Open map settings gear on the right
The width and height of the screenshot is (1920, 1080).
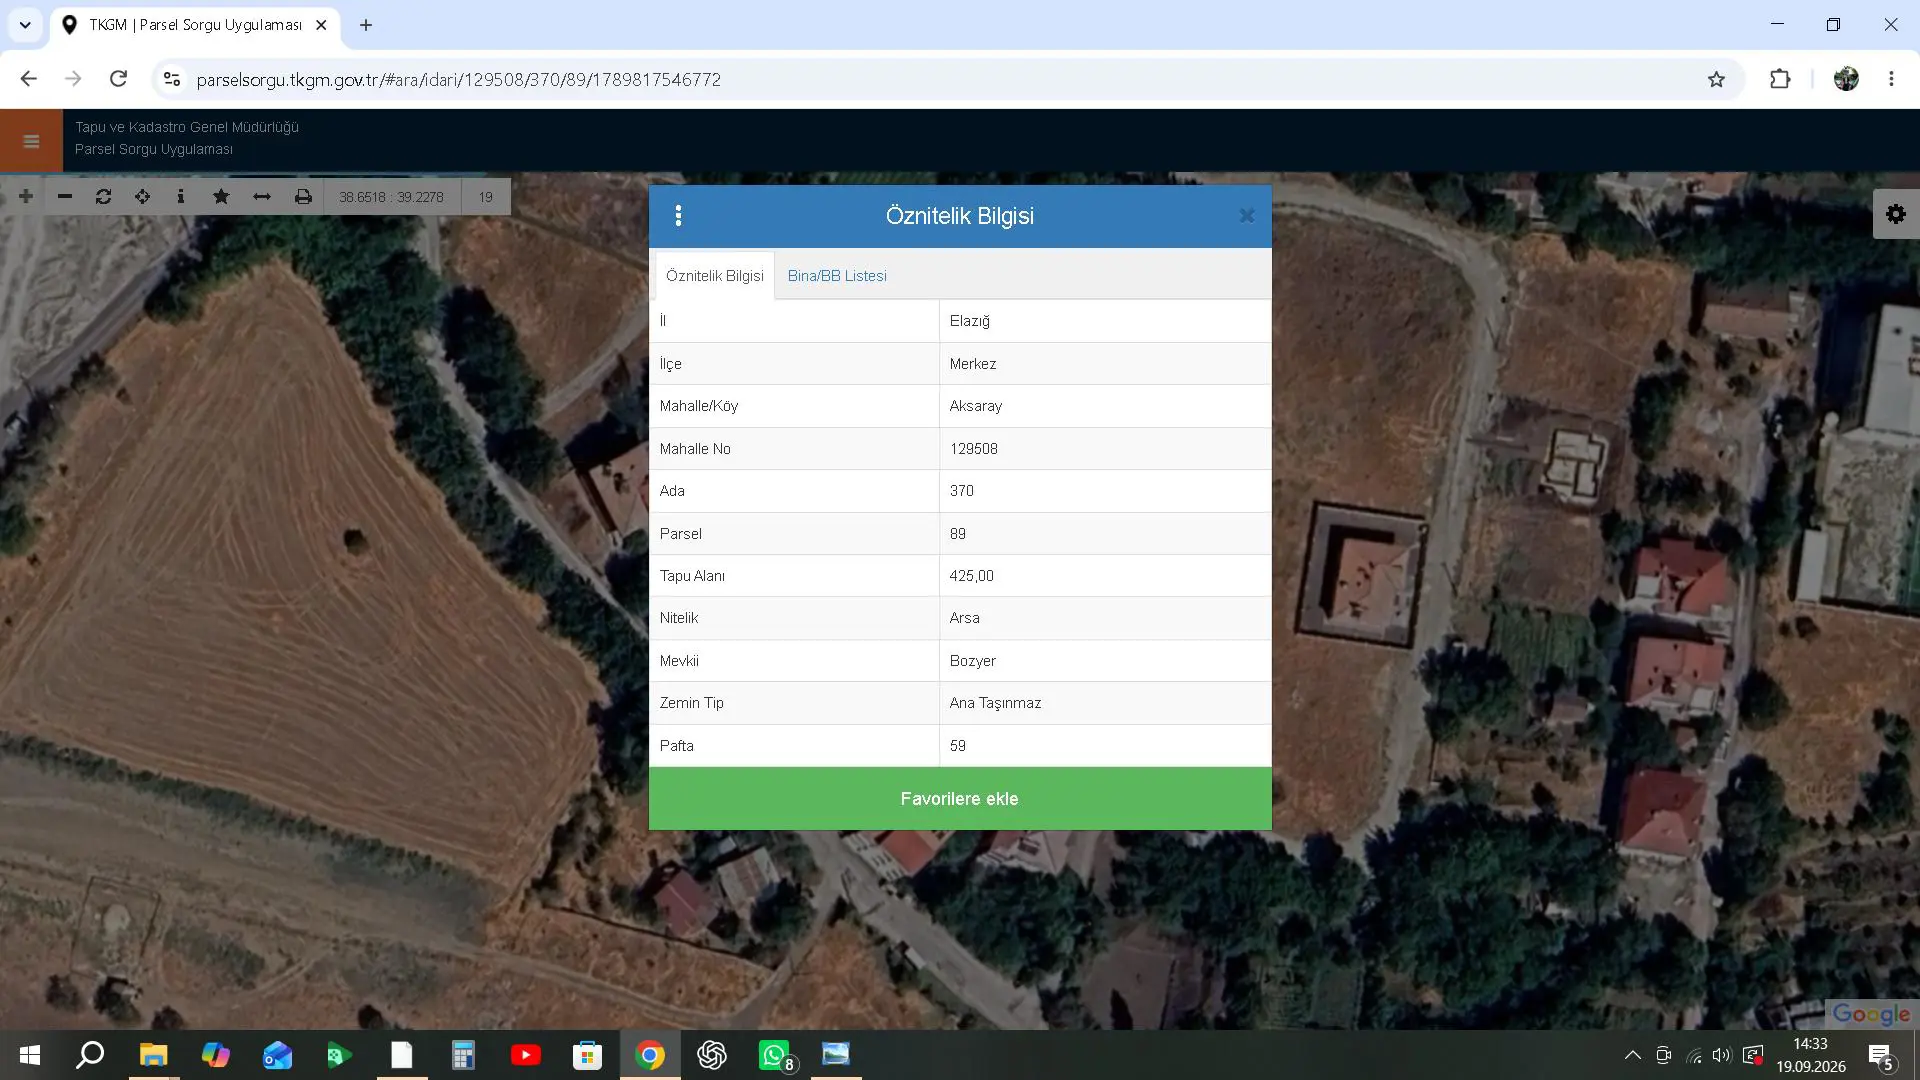[1896, 214]
